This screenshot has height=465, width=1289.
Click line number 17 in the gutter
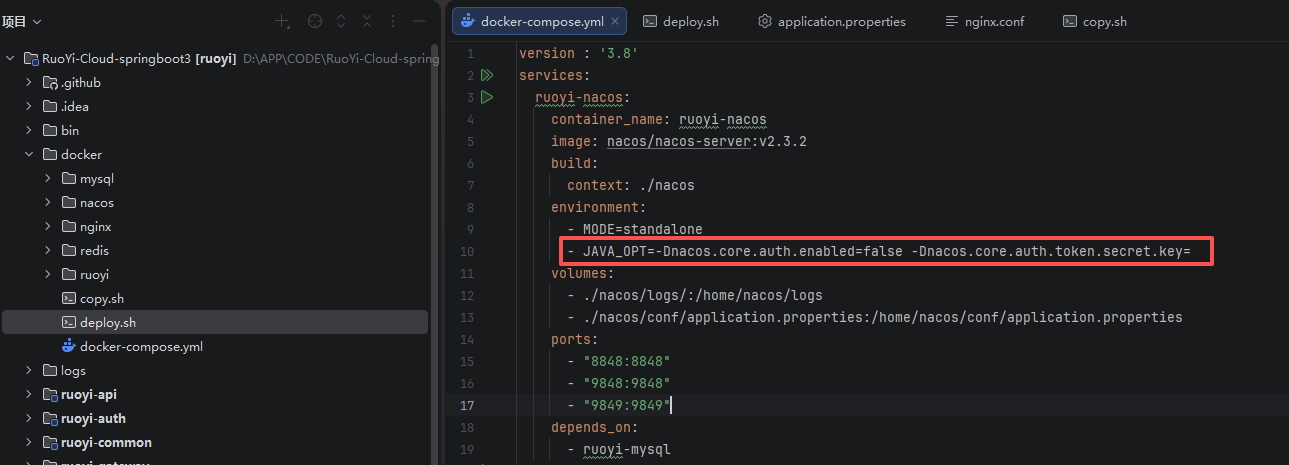point(469,405)
